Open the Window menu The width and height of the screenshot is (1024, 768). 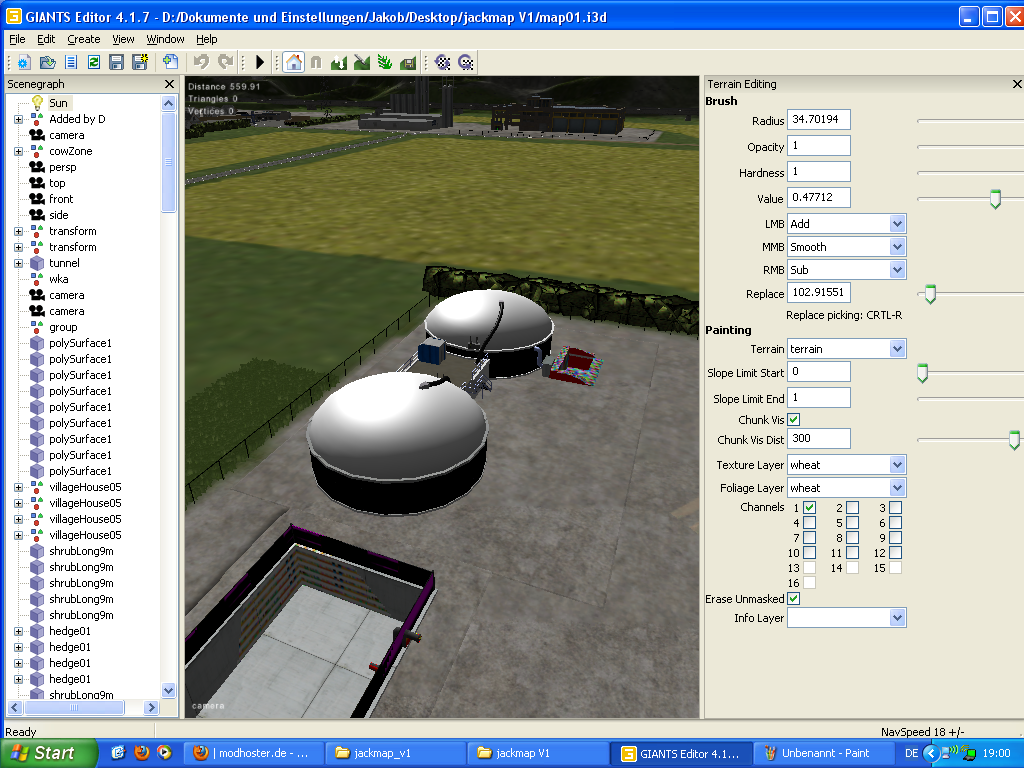tap(165, 39)
